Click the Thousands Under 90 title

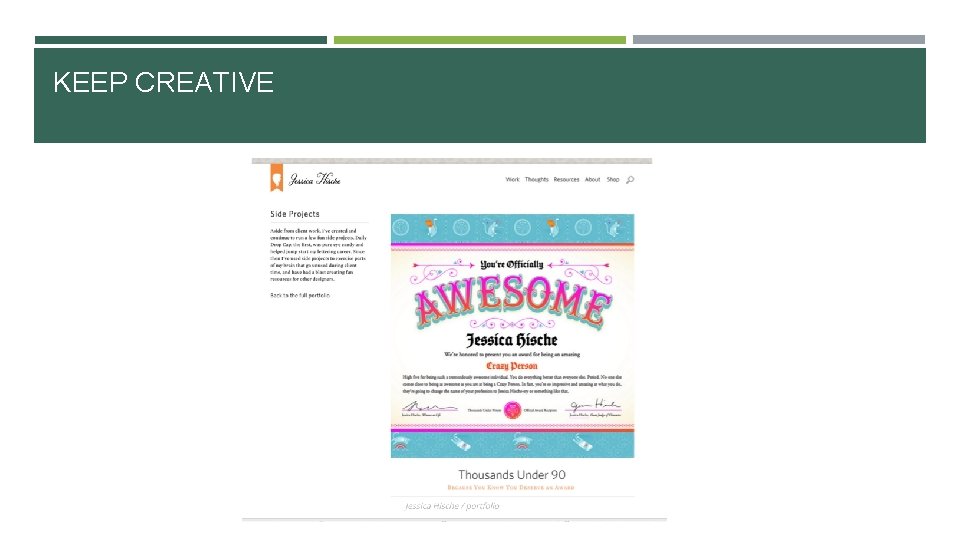point(512,474)
